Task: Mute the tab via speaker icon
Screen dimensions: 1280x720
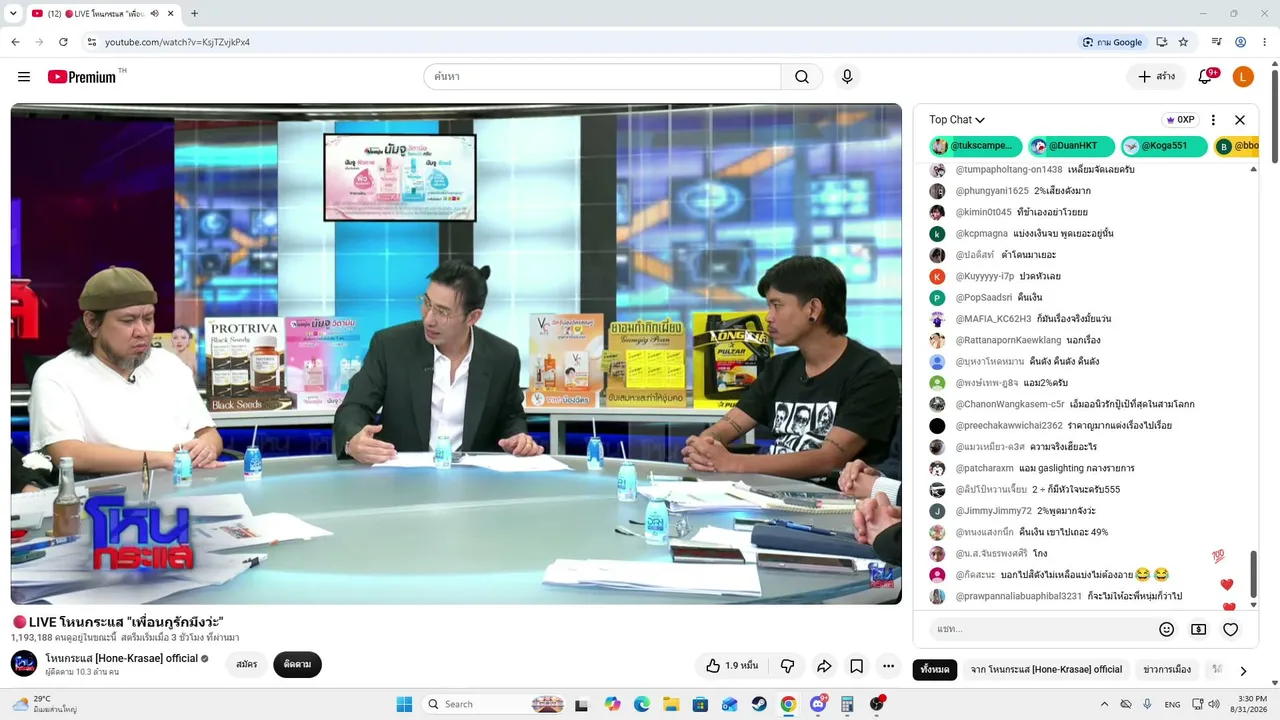Action: pos(155,13)
